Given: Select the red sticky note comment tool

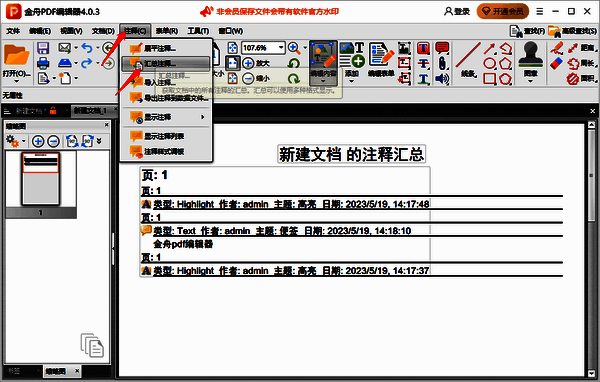Looking at the screenshot, I should click(x=442, y=48).
